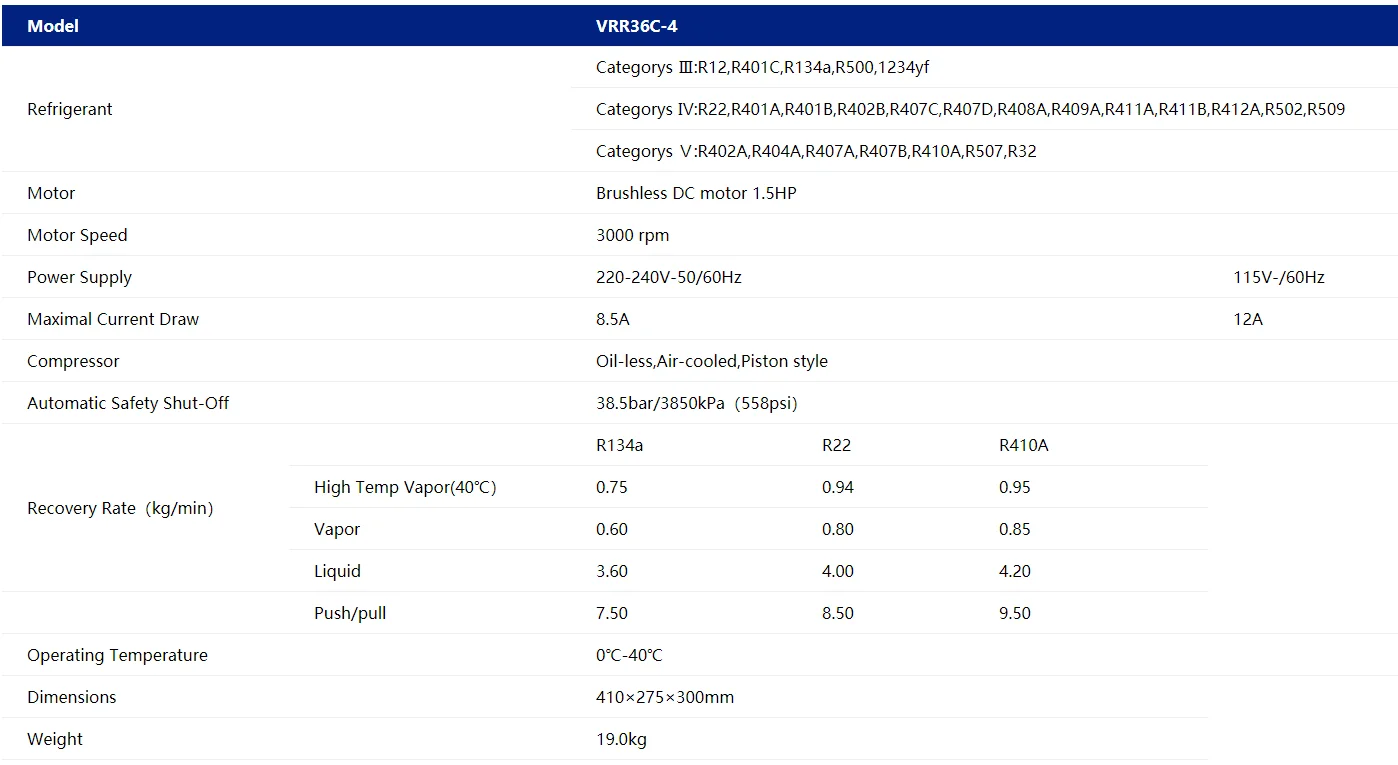Image resolution: width=1398 pixels, height=765 pixels.
Task: Click 'Automatic Safety Shut-Off' label
Action: tap(128, 403)
